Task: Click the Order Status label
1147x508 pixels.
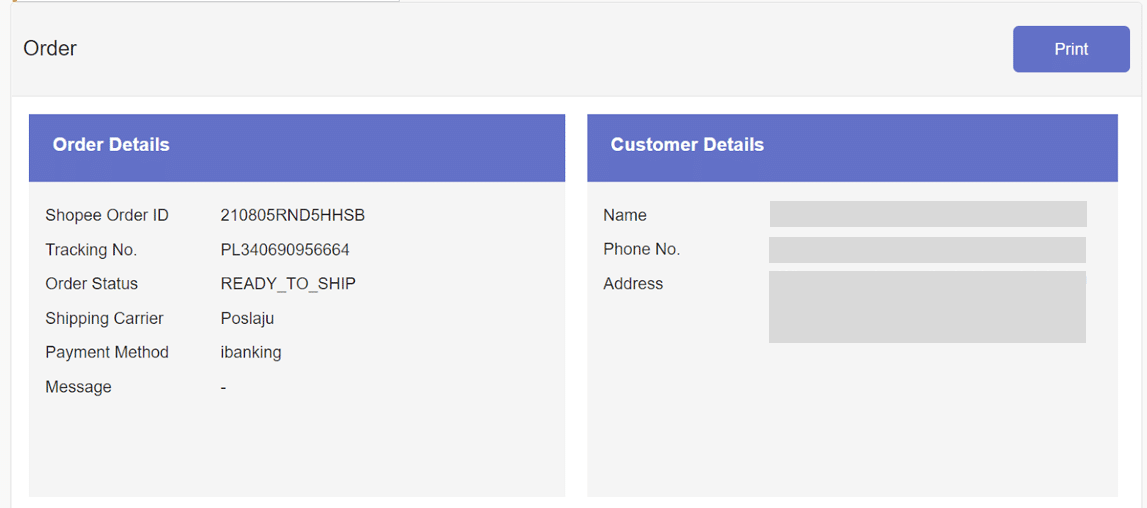Action: 92,284
